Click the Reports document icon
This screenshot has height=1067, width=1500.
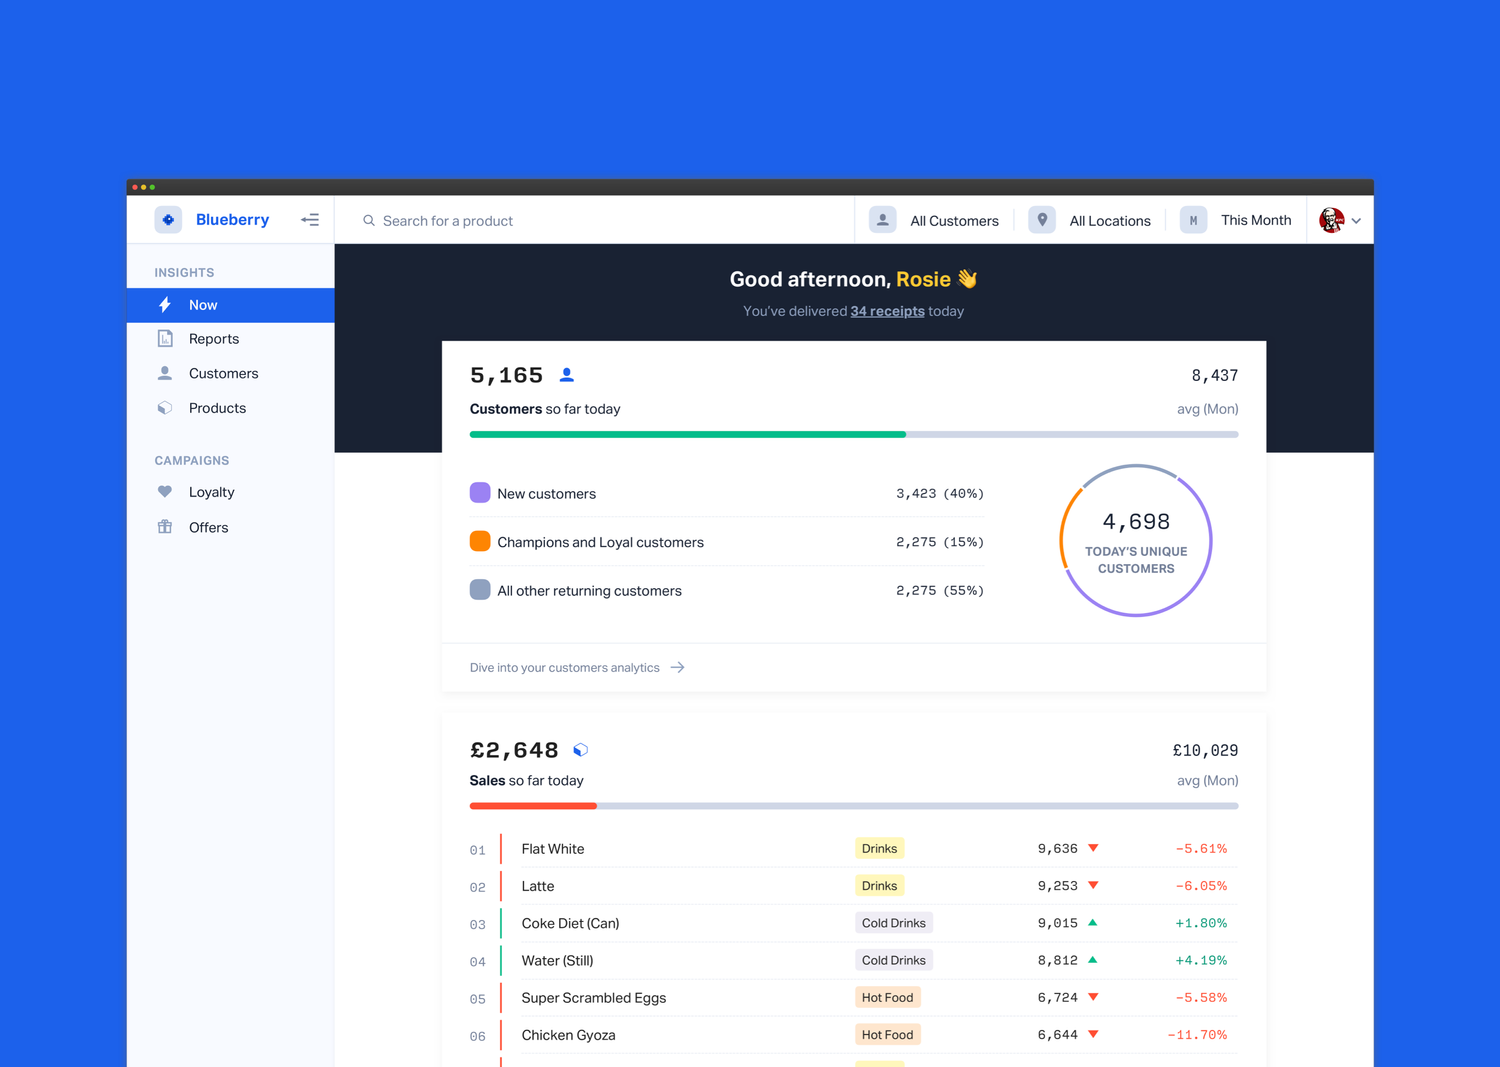tap(165, 339)
